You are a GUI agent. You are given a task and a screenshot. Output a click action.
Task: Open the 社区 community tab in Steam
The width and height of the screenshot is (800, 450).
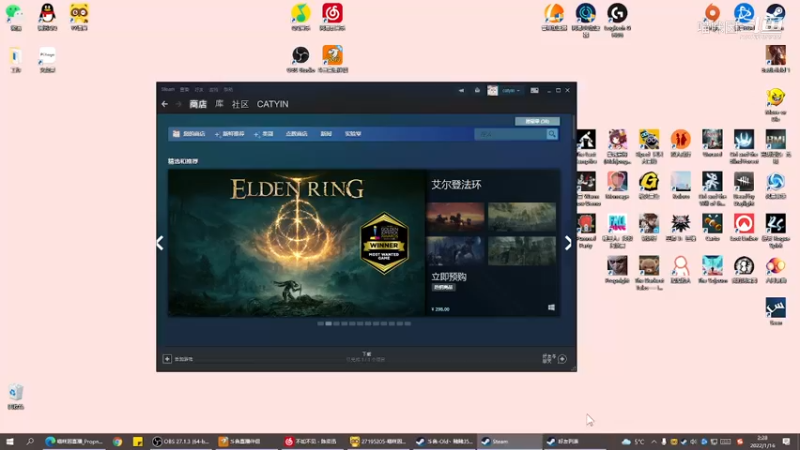coord(240,104)
